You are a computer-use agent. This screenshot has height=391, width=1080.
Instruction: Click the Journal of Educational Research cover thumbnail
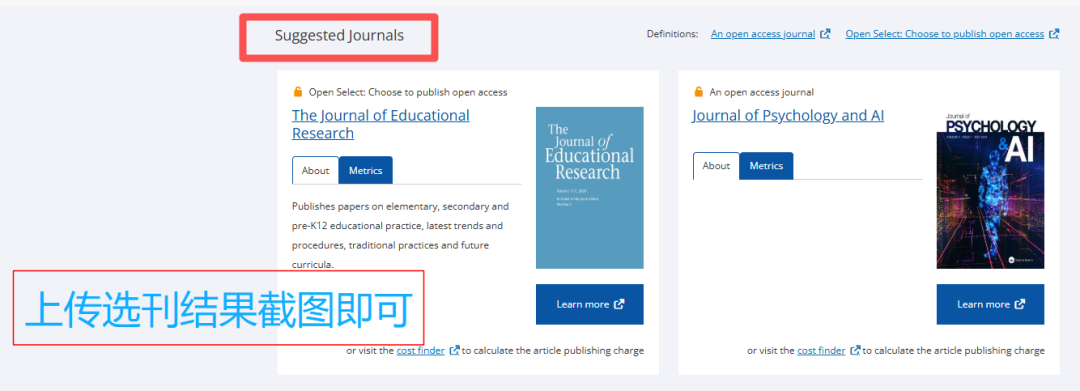(x=590, y=187)
